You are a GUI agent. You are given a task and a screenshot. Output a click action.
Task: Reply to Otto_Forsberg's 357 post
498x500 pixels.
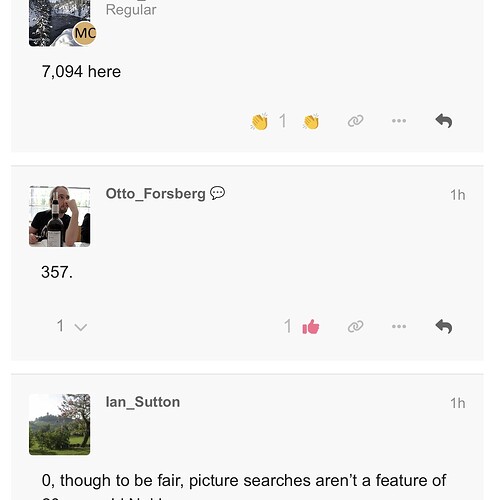tap(444, 326)
